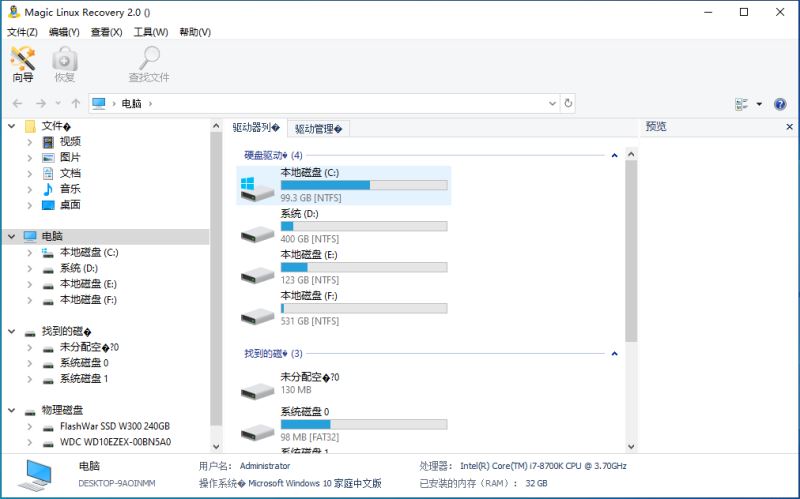Switch to the 驱动器列 tab
The image size is (800, 499).
(256, 128)
